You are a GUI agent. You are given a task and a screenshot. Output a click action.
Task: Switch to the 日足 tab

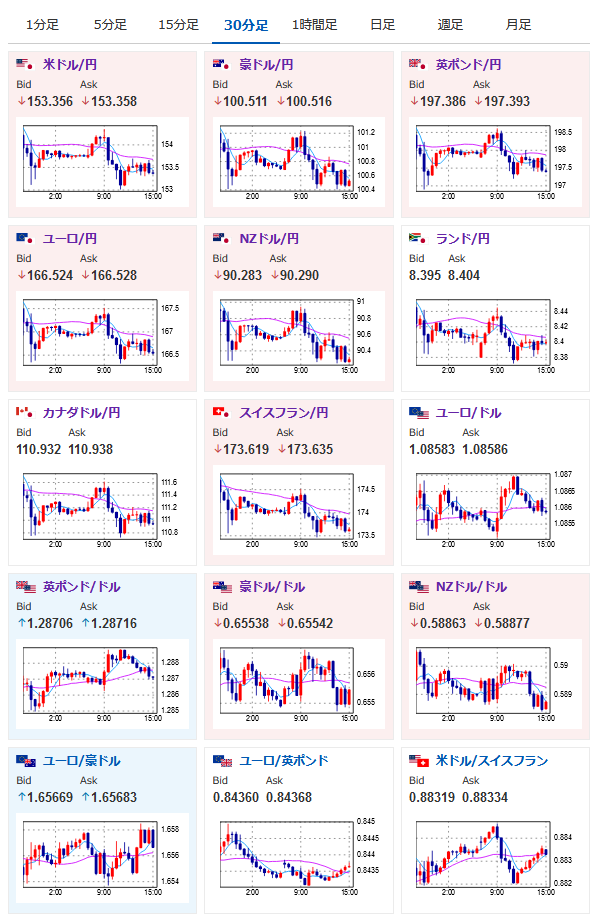(383, 25)
